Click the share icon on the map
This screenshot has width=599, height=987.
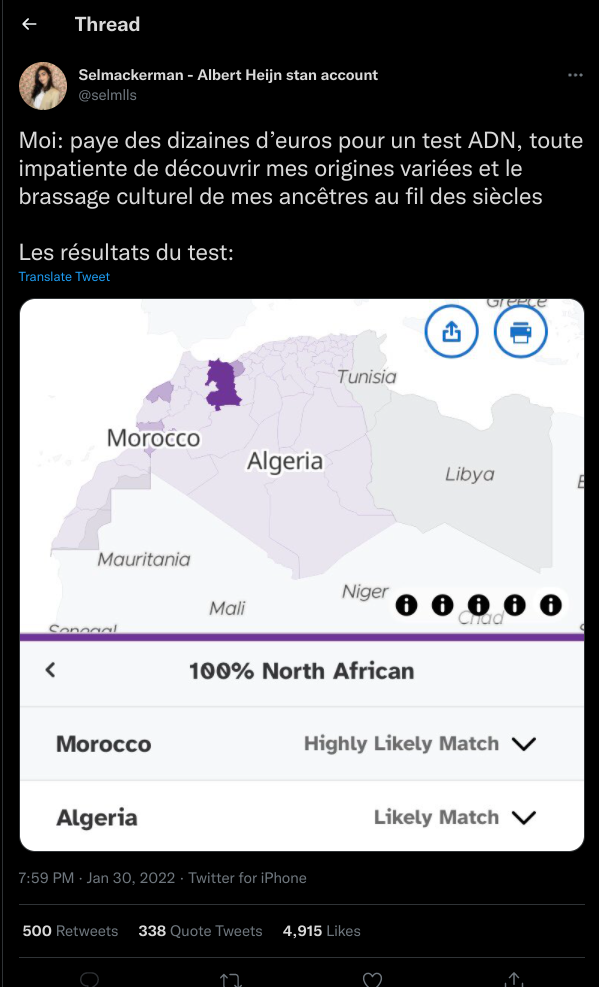(452, 332)
